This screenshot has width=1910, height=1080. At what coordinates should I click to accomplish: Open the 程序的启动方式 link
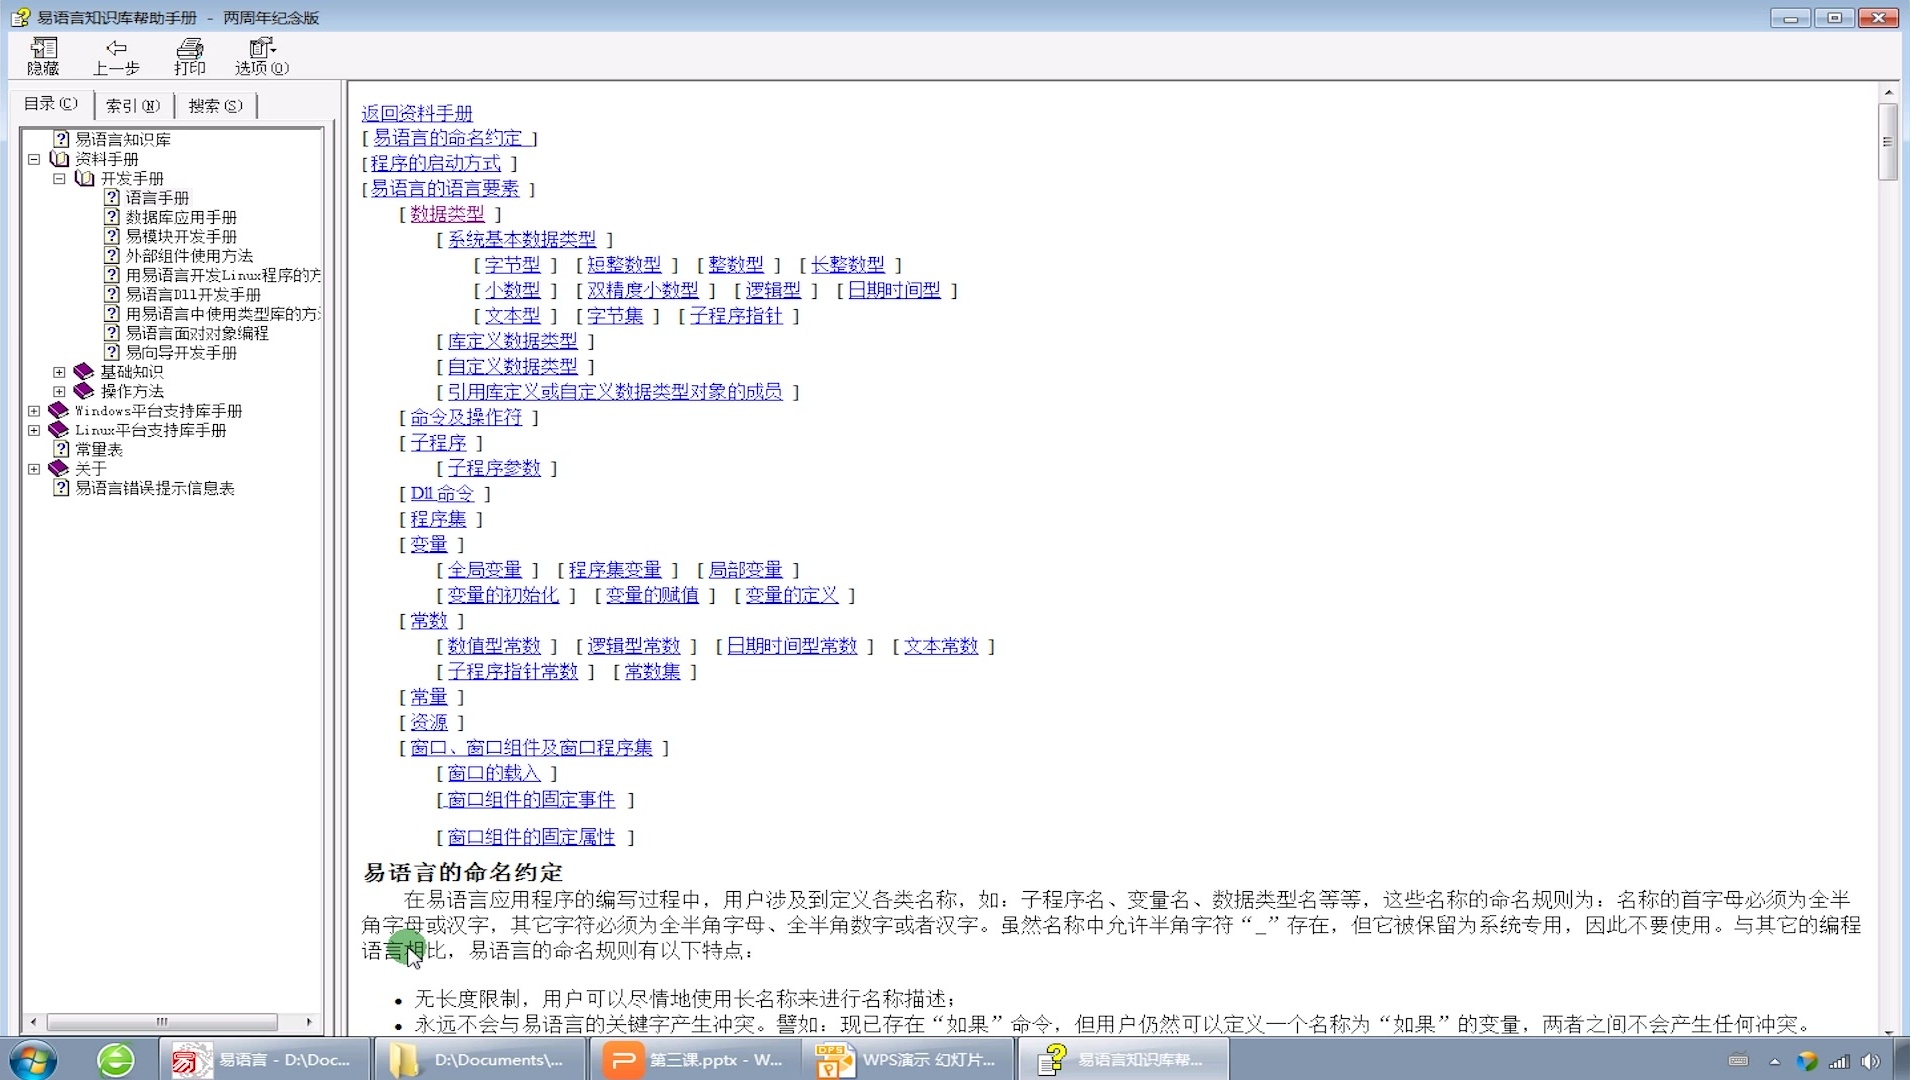coord(436,163)
